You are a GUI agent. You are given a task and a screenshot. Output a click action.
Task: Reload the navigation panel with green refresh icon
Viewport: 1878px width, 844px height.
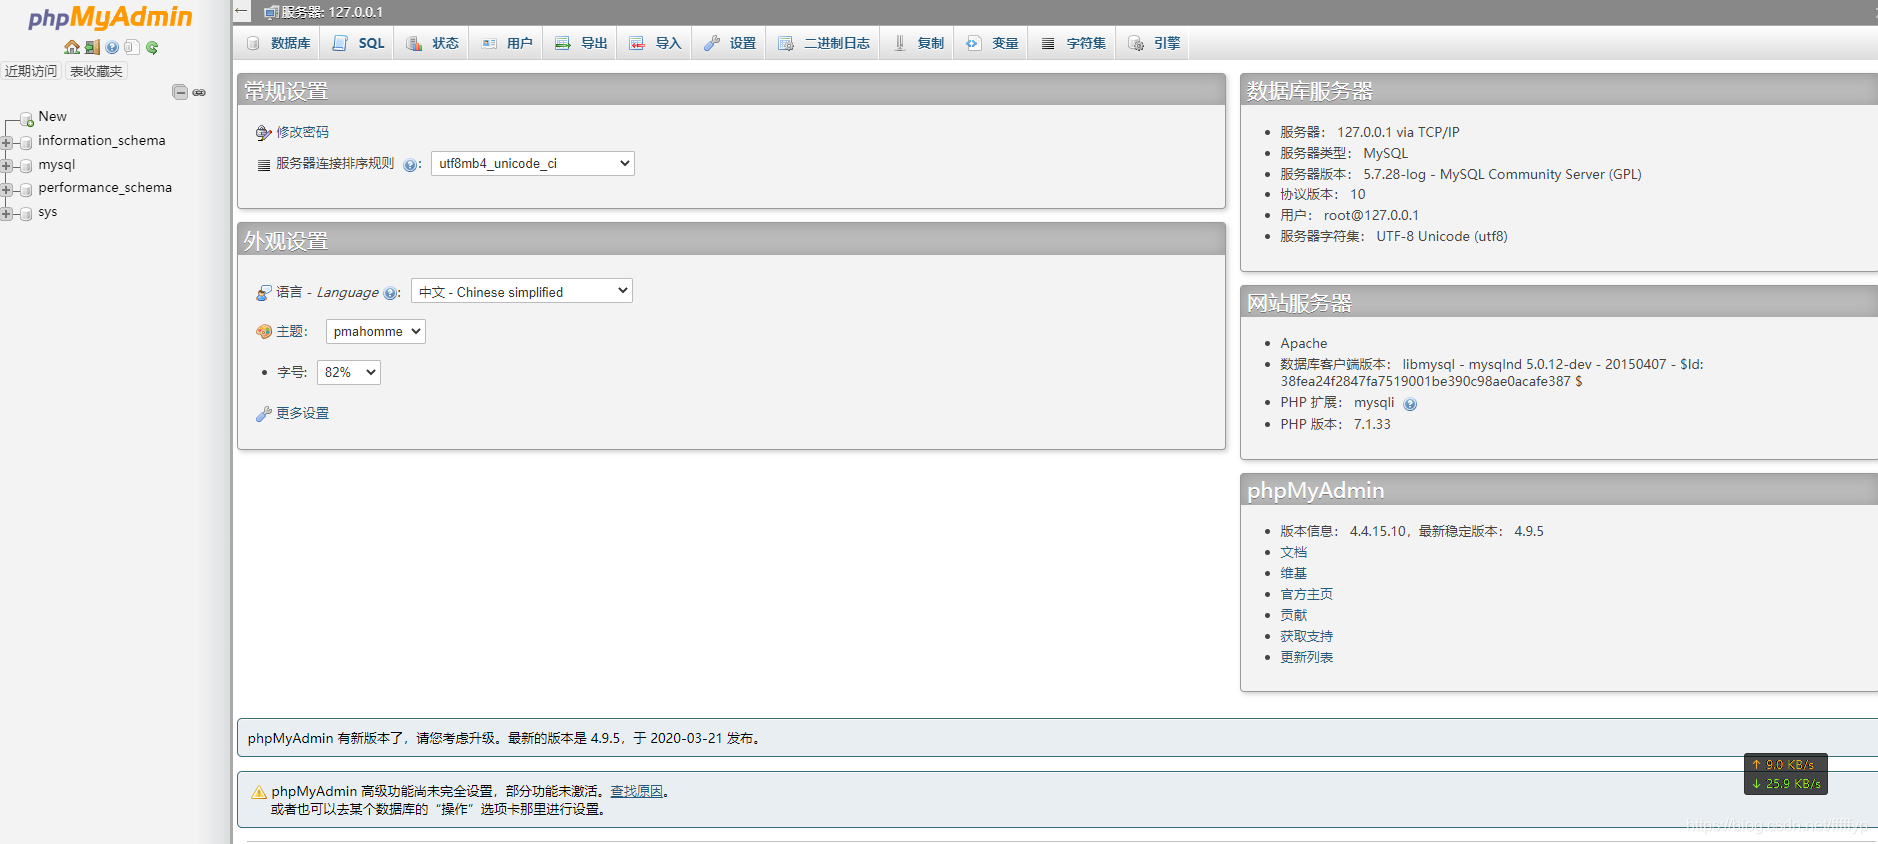[152, 47]
